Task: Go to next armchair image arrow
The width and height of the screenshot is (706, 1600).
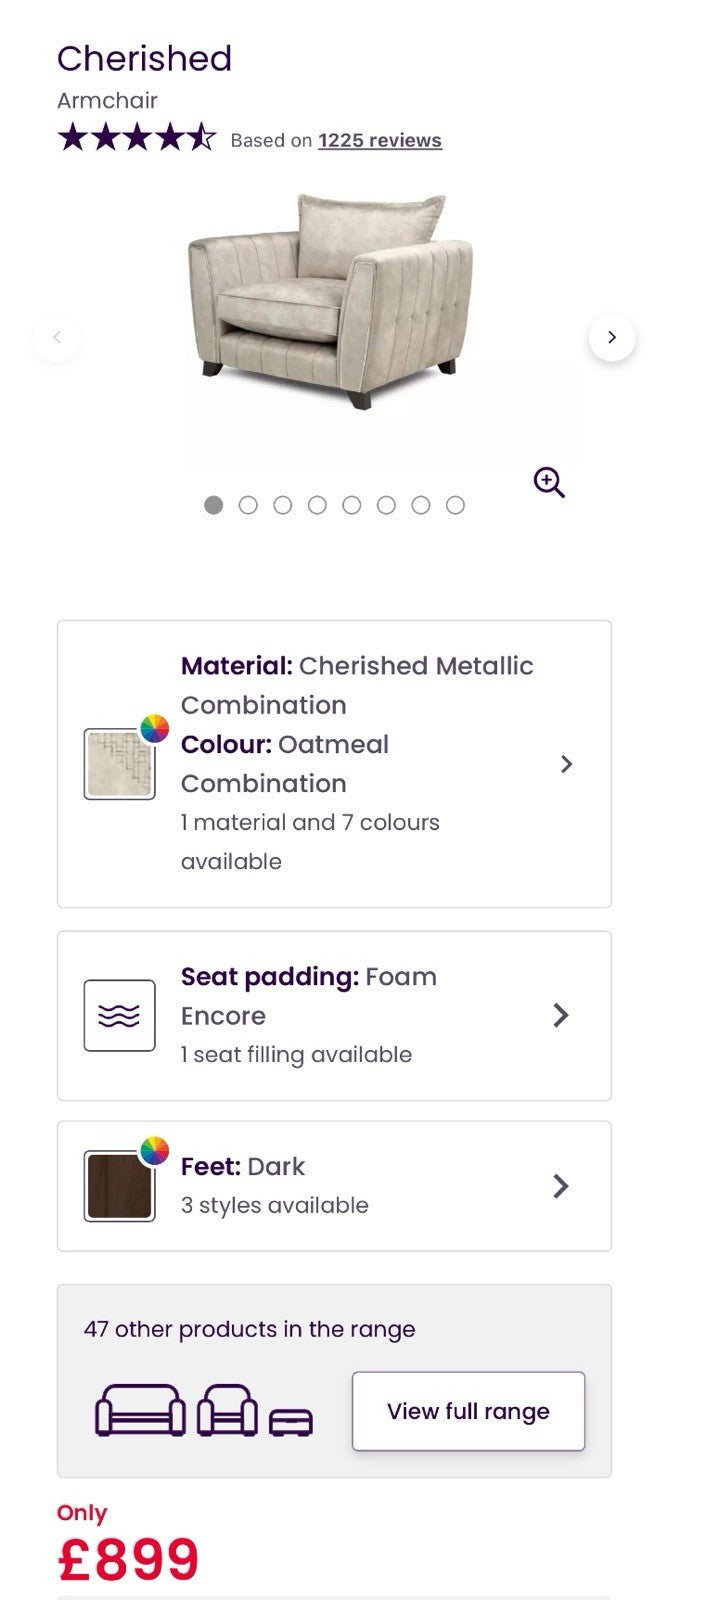Action: [x=612, y=338]
